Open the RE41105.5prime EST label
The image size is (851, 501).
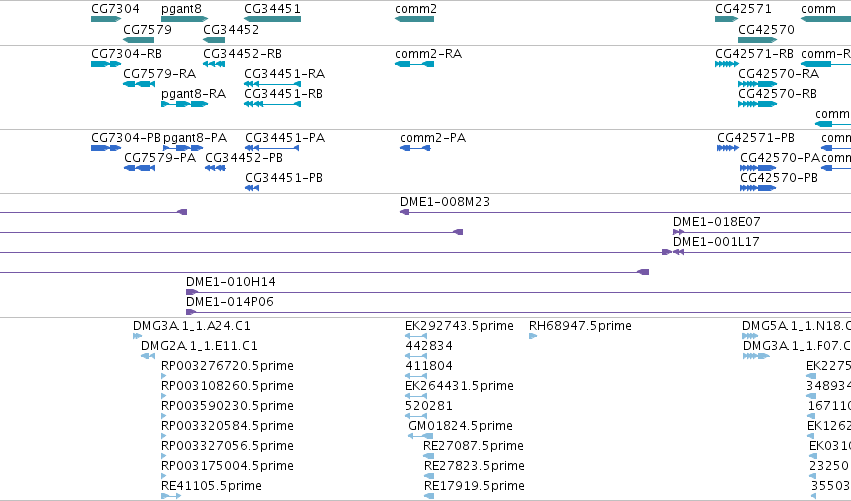[211, 486]
